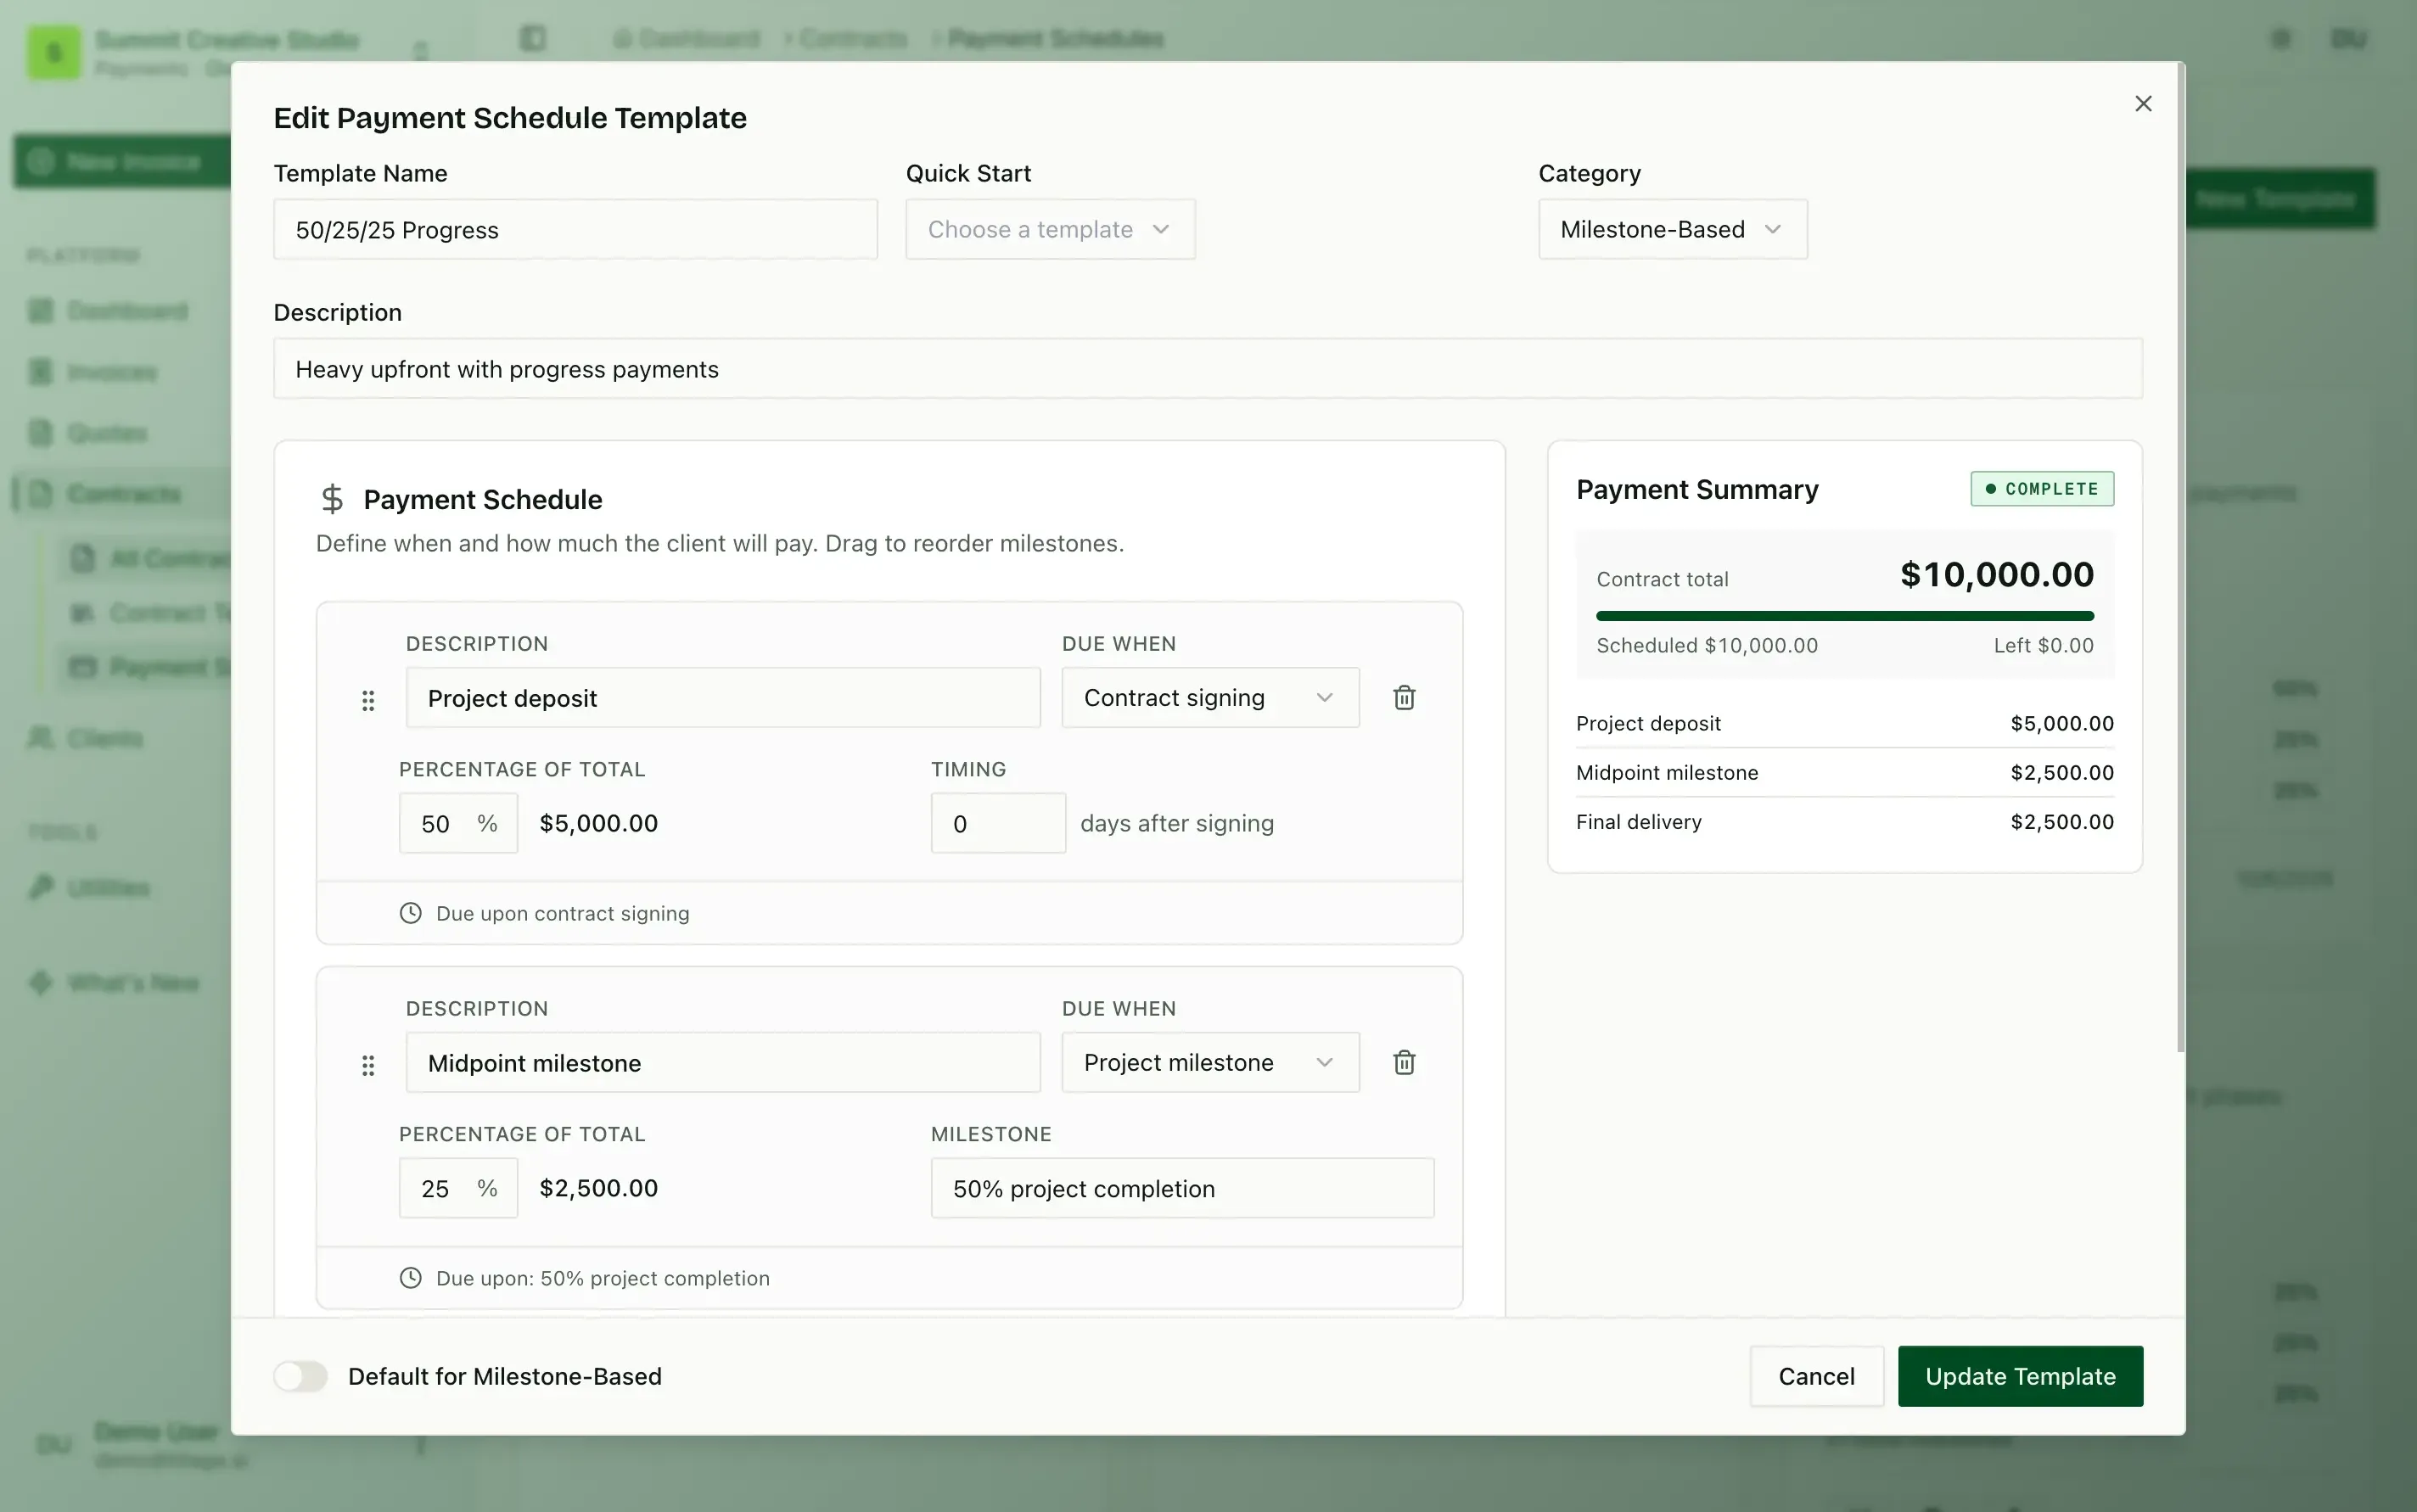This screenshot has width=2417, height=1512.
Task: Toggle Default for Milestone-Based switch
Action: pyautogui.click(x=301, y=1376)
